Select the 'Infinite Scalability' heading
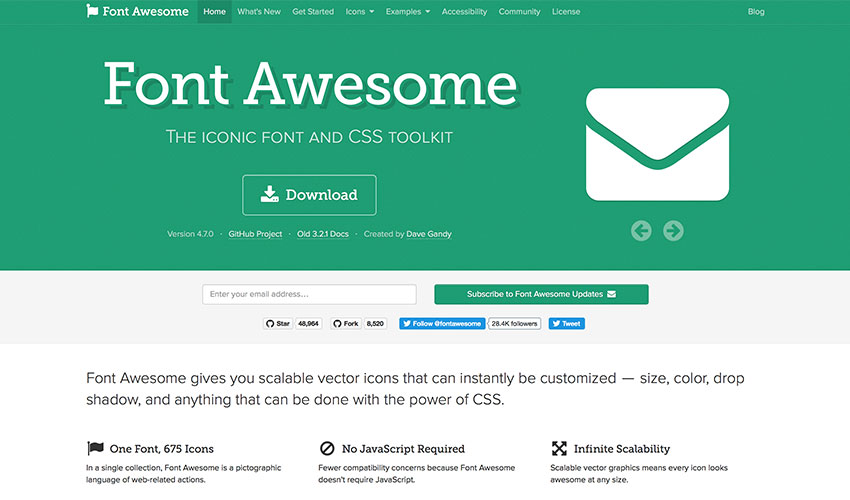The image size is (850, 500). click(622, 449)
